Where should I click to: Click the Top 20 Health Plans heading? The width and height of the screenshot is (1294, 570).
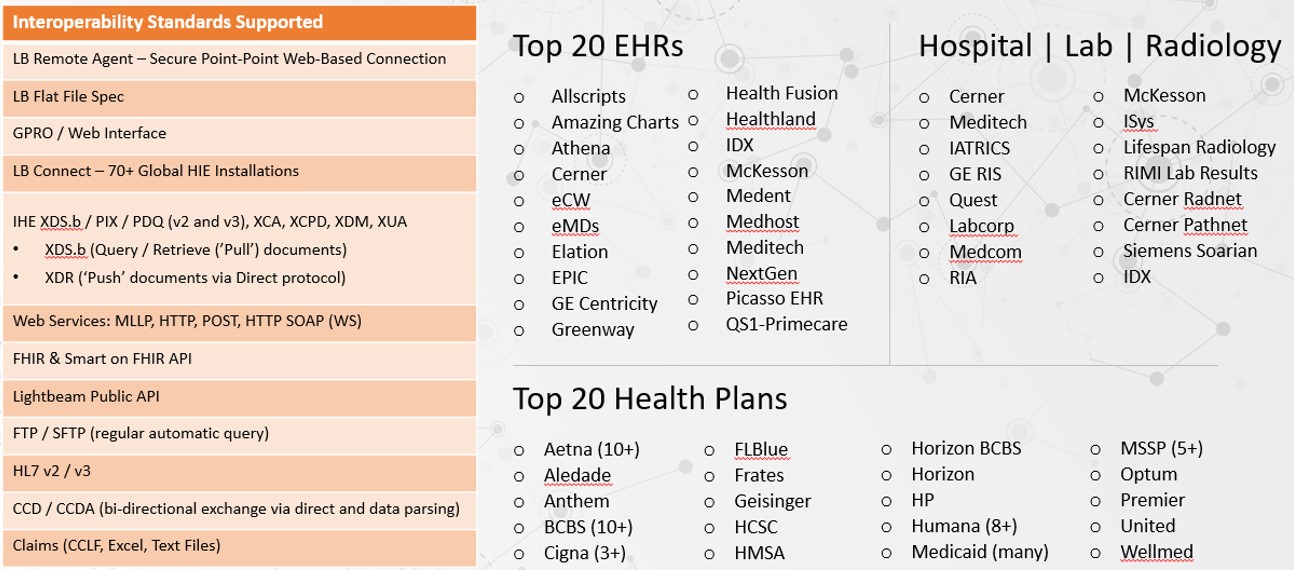[x=650, y=398]
